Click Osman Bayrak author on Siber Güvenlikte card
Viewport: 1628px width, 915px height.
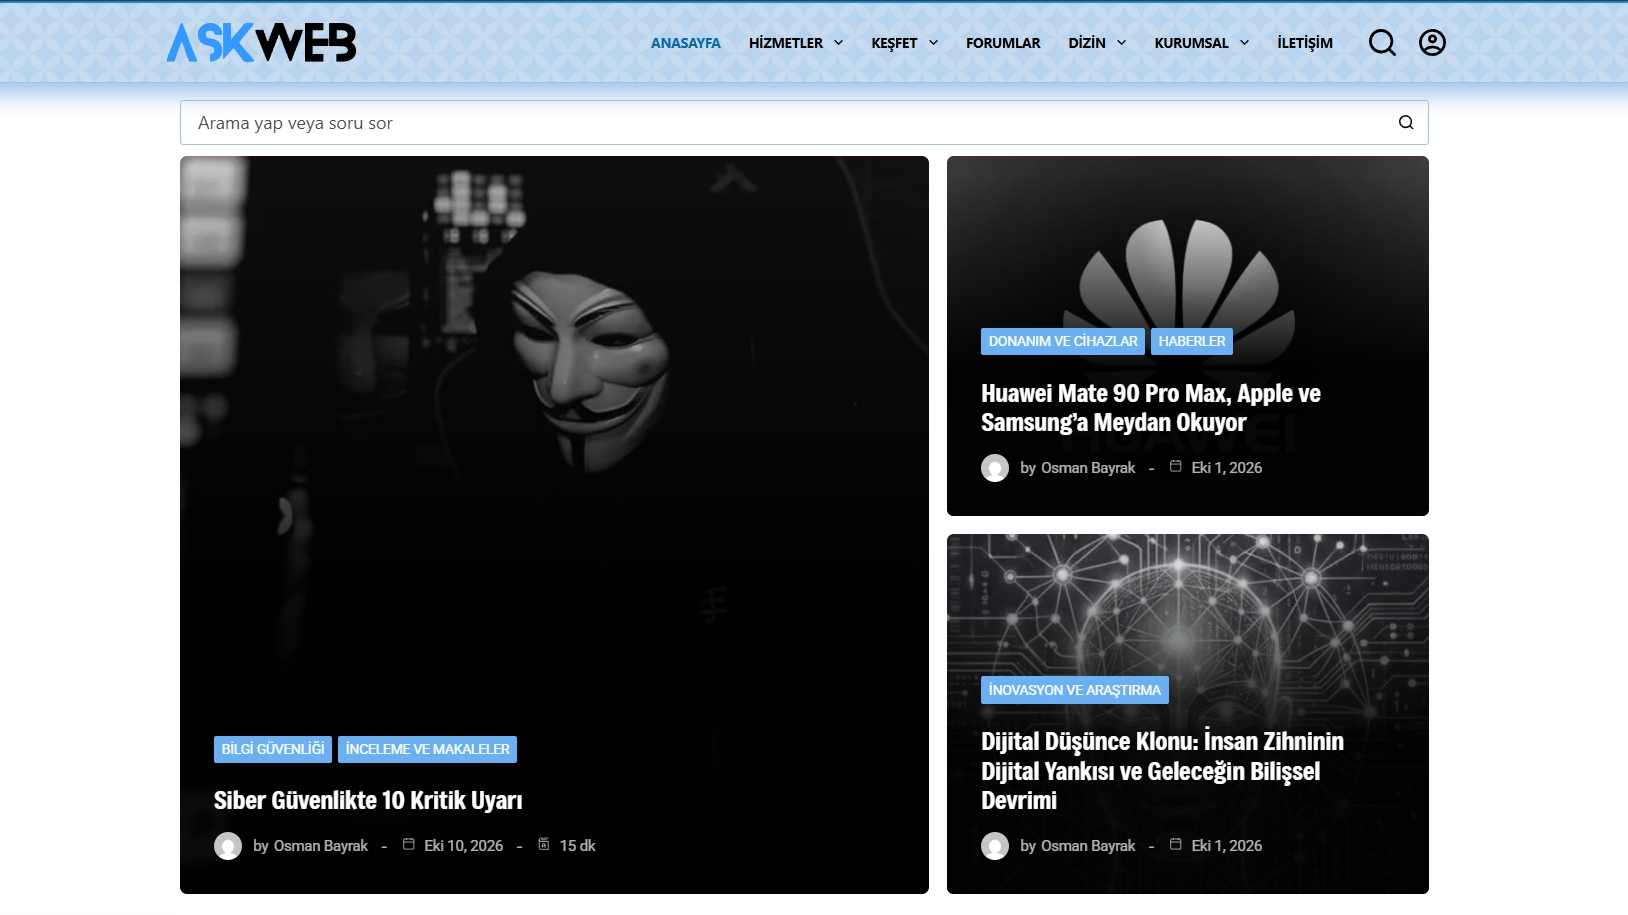click(321, 846)
